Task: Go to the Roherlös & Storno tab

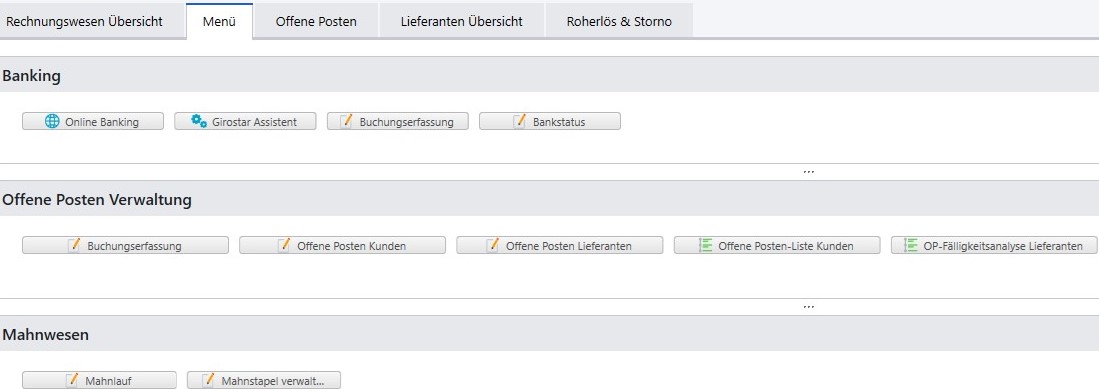Action: click(x=620, y=21)
